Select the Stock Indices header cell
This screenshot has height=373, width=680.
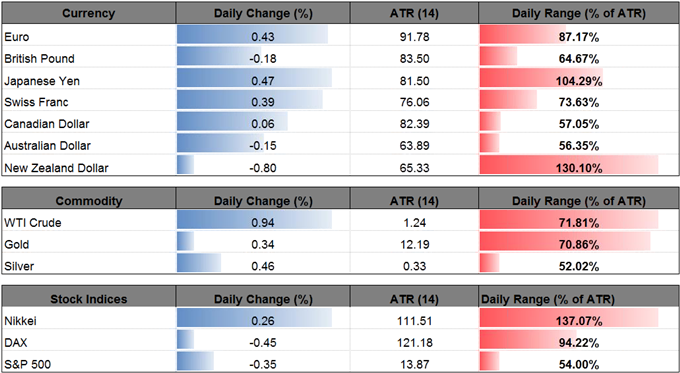(x=88, y=299)
